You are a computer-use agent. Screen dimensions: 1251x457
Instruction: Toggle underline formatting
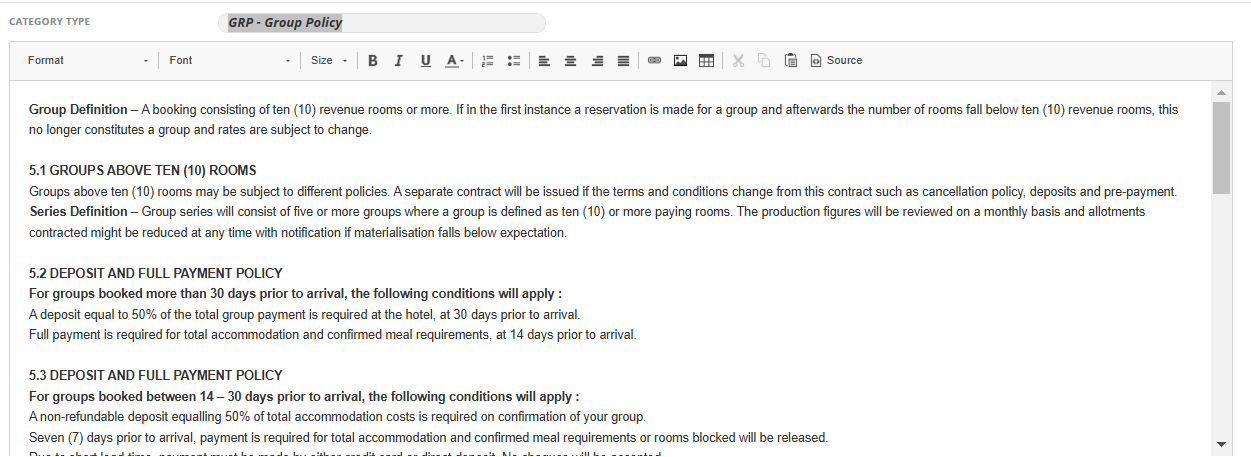425,61
